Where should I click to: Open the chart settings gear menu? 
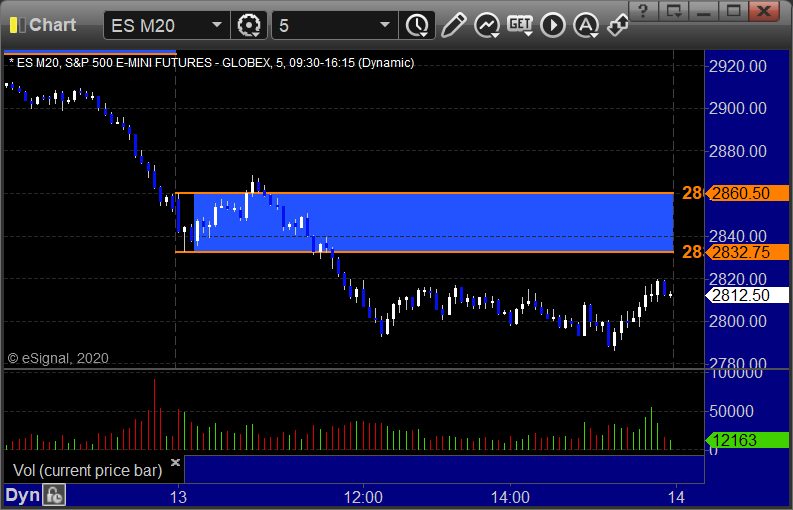click(x=248, y=25)
